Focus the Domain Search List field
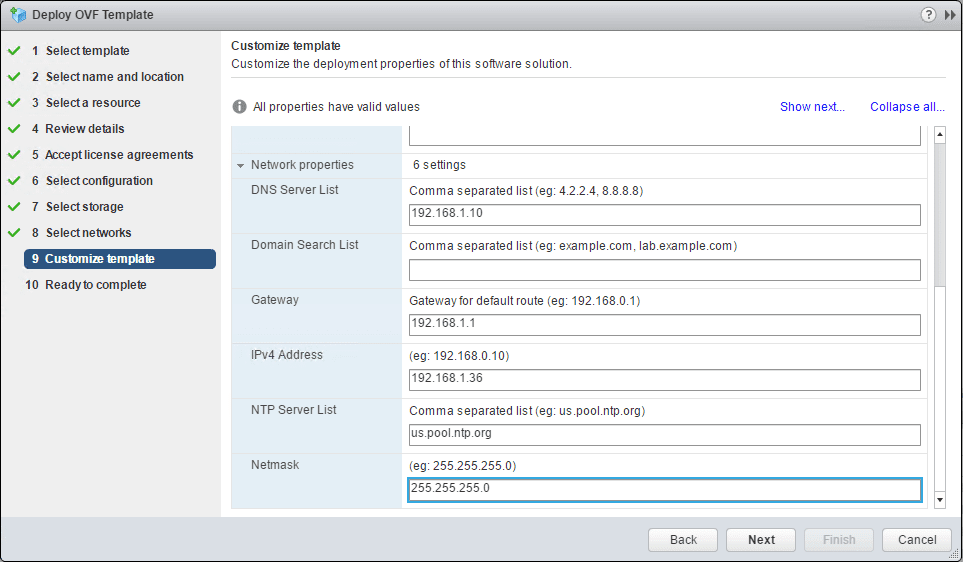This screenshot has height=562, width=963. tap(664, 270)
